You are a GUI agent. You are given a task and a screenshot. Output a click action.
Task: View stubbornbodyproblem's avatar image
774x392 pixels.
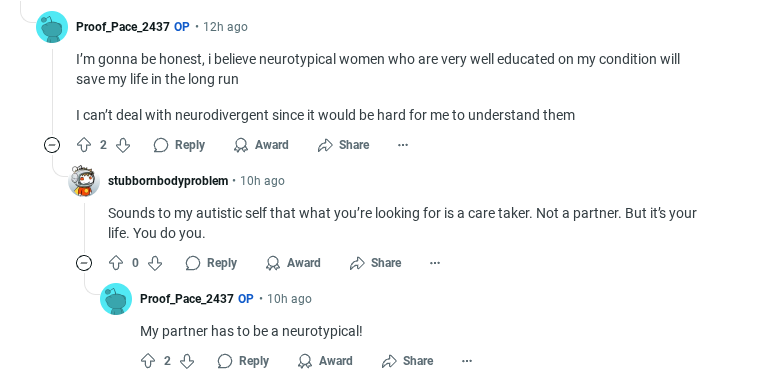pyautogui.click(x=84, y=181)
